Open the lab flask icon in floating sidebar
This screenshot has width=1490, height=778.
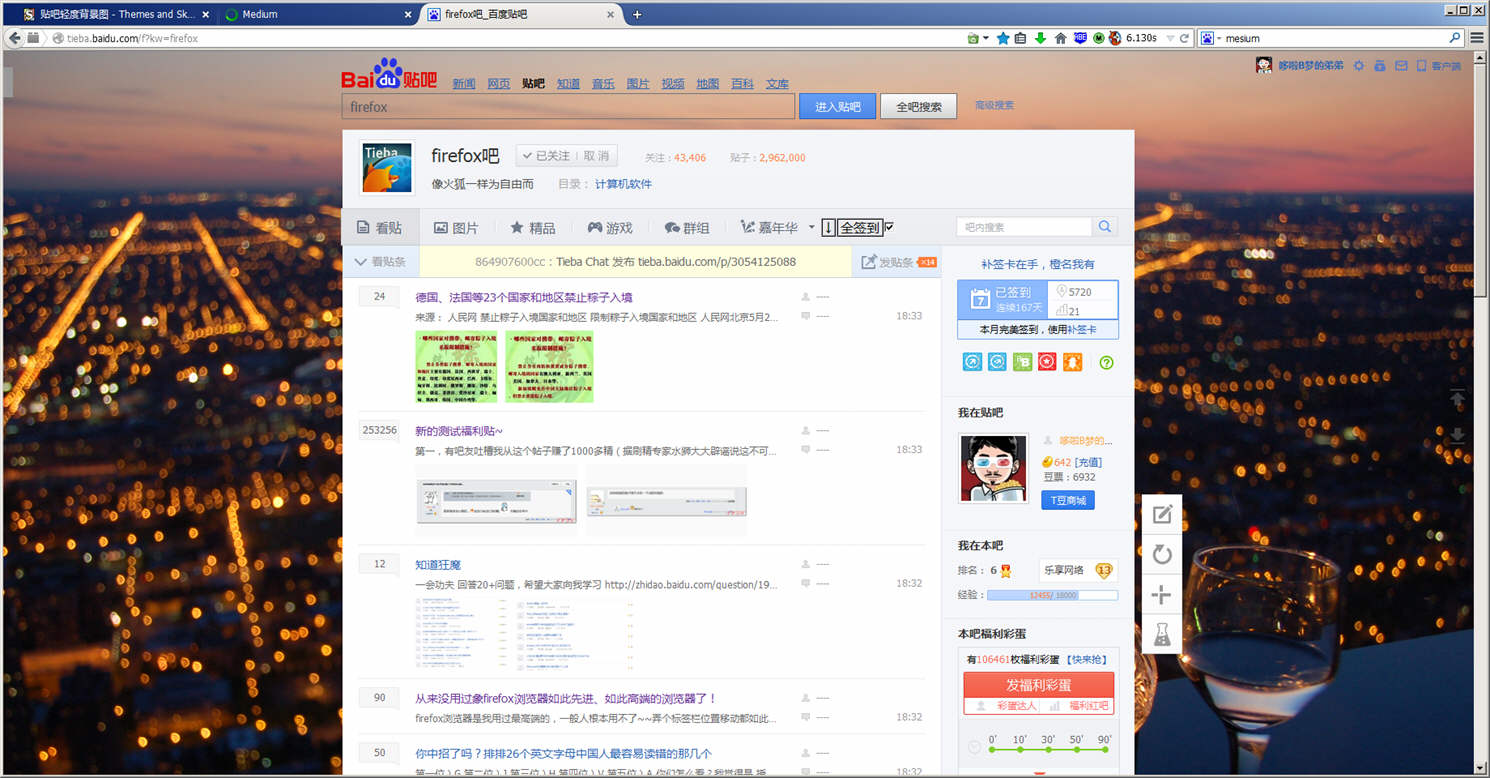(1161, 634)
